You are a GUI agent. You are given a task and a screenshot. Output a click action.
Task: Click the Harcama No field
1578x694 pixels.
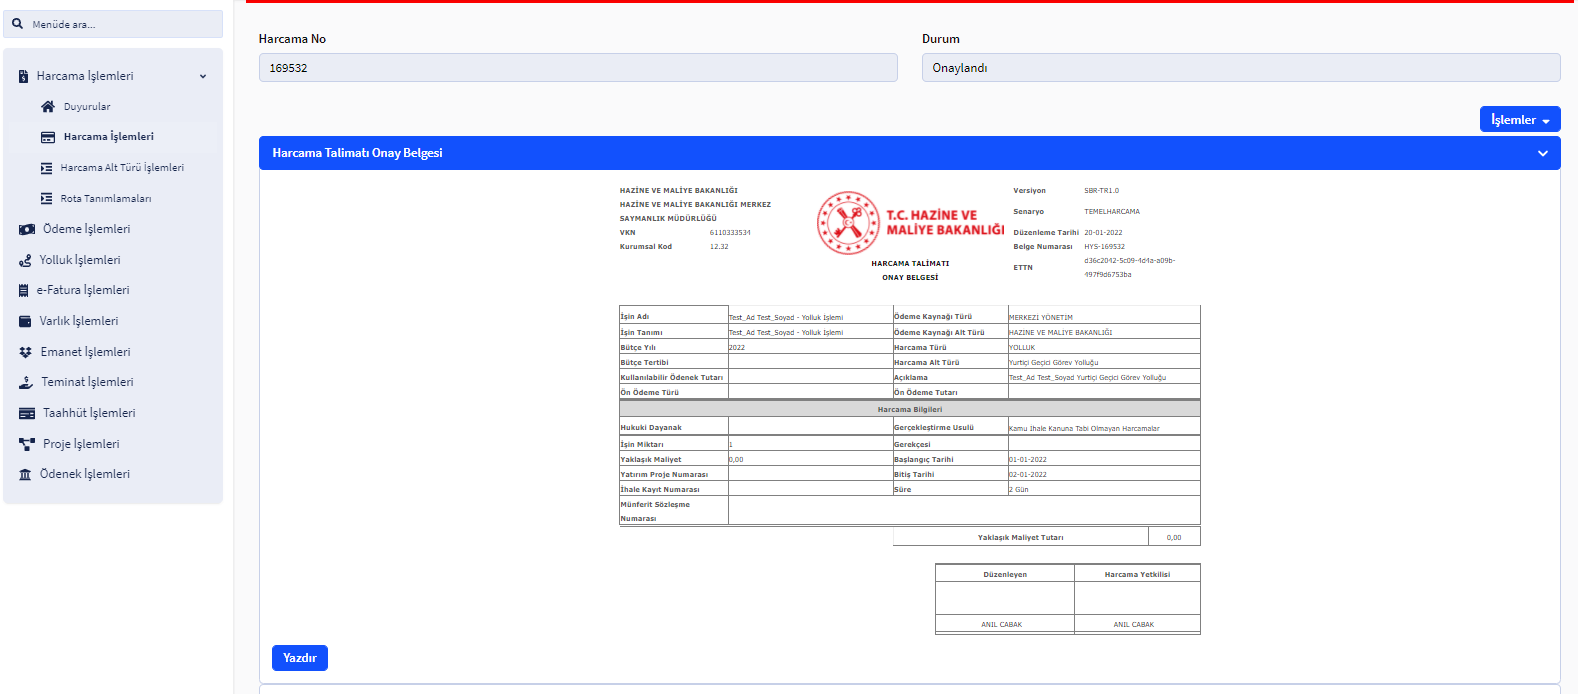[577, 68]
